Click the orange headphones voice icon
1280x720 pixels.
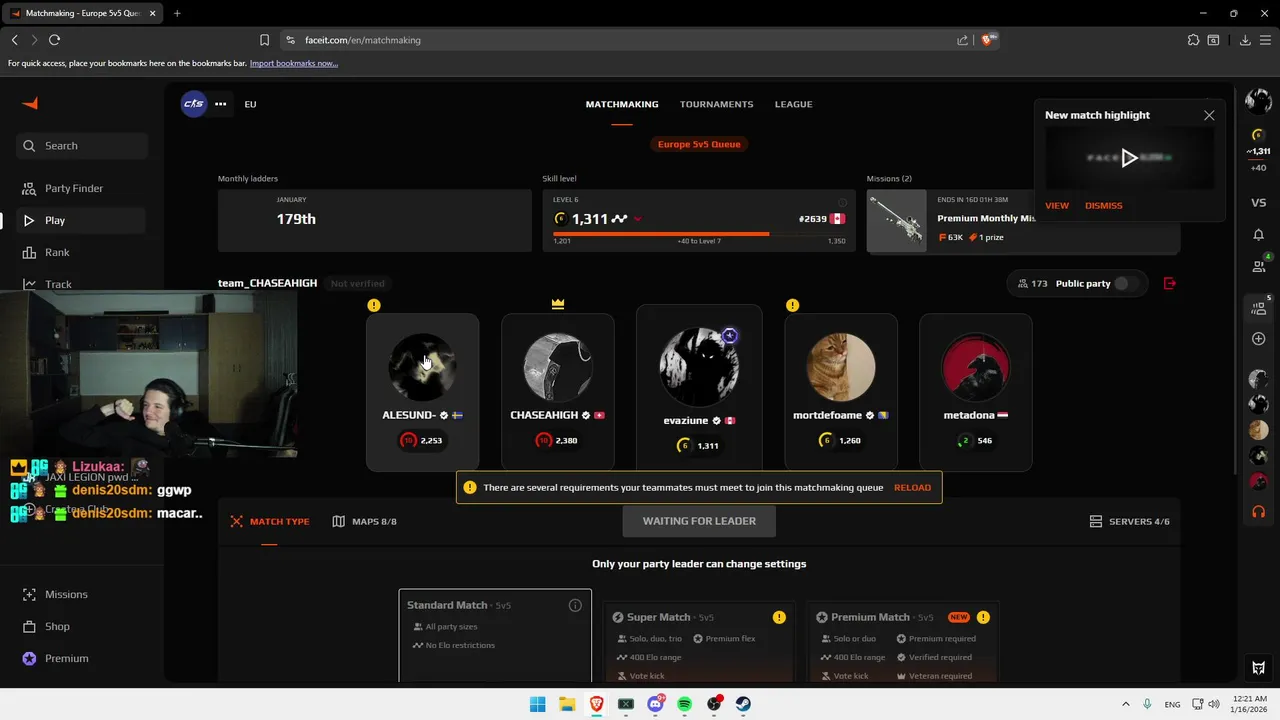(1259, 511)
